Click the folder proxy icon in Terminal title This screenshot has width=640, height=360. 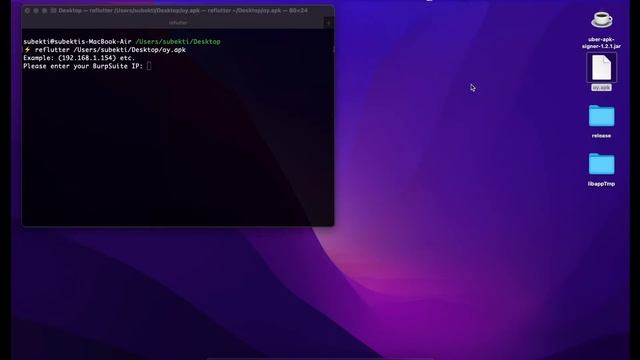pyautogui.click(x=53, y=11)
